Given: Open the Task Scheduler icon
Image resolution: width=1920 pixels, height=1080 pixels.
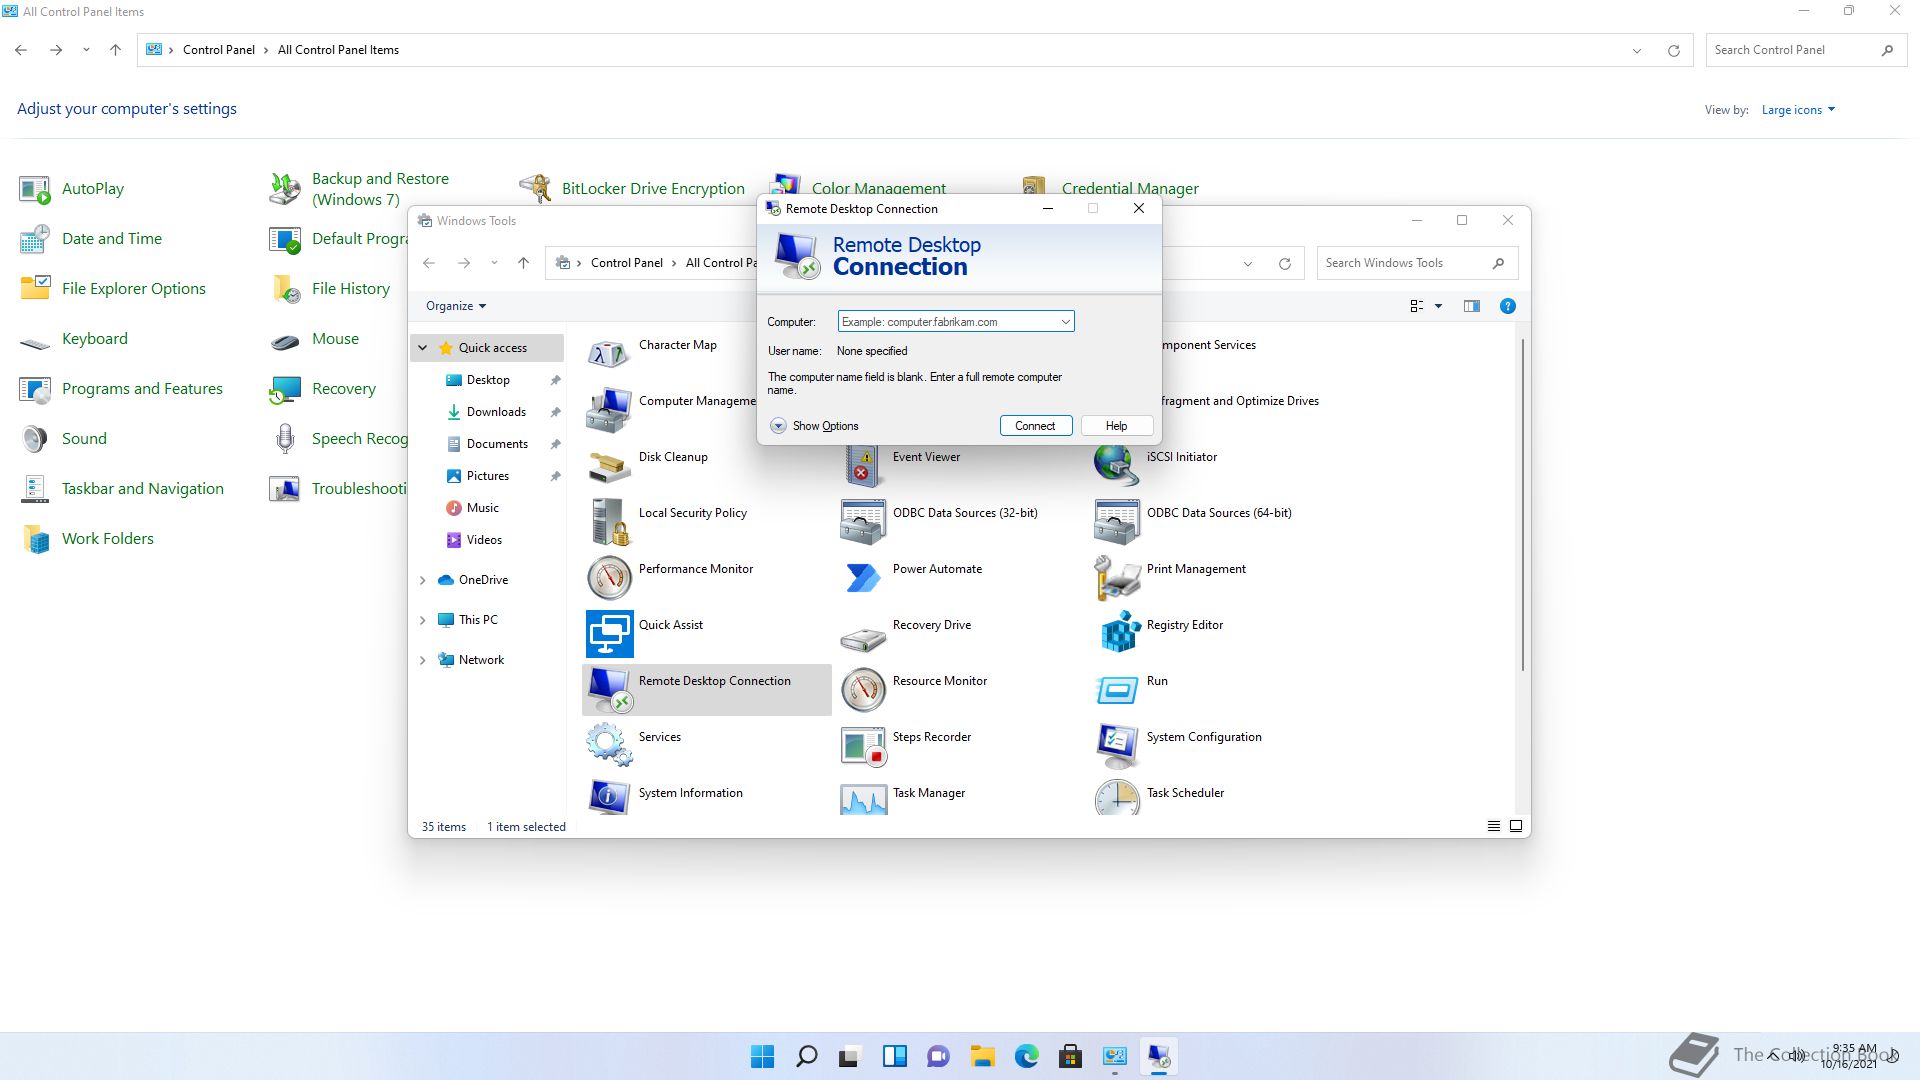Looking at the screenshot, I should 1117,797.
